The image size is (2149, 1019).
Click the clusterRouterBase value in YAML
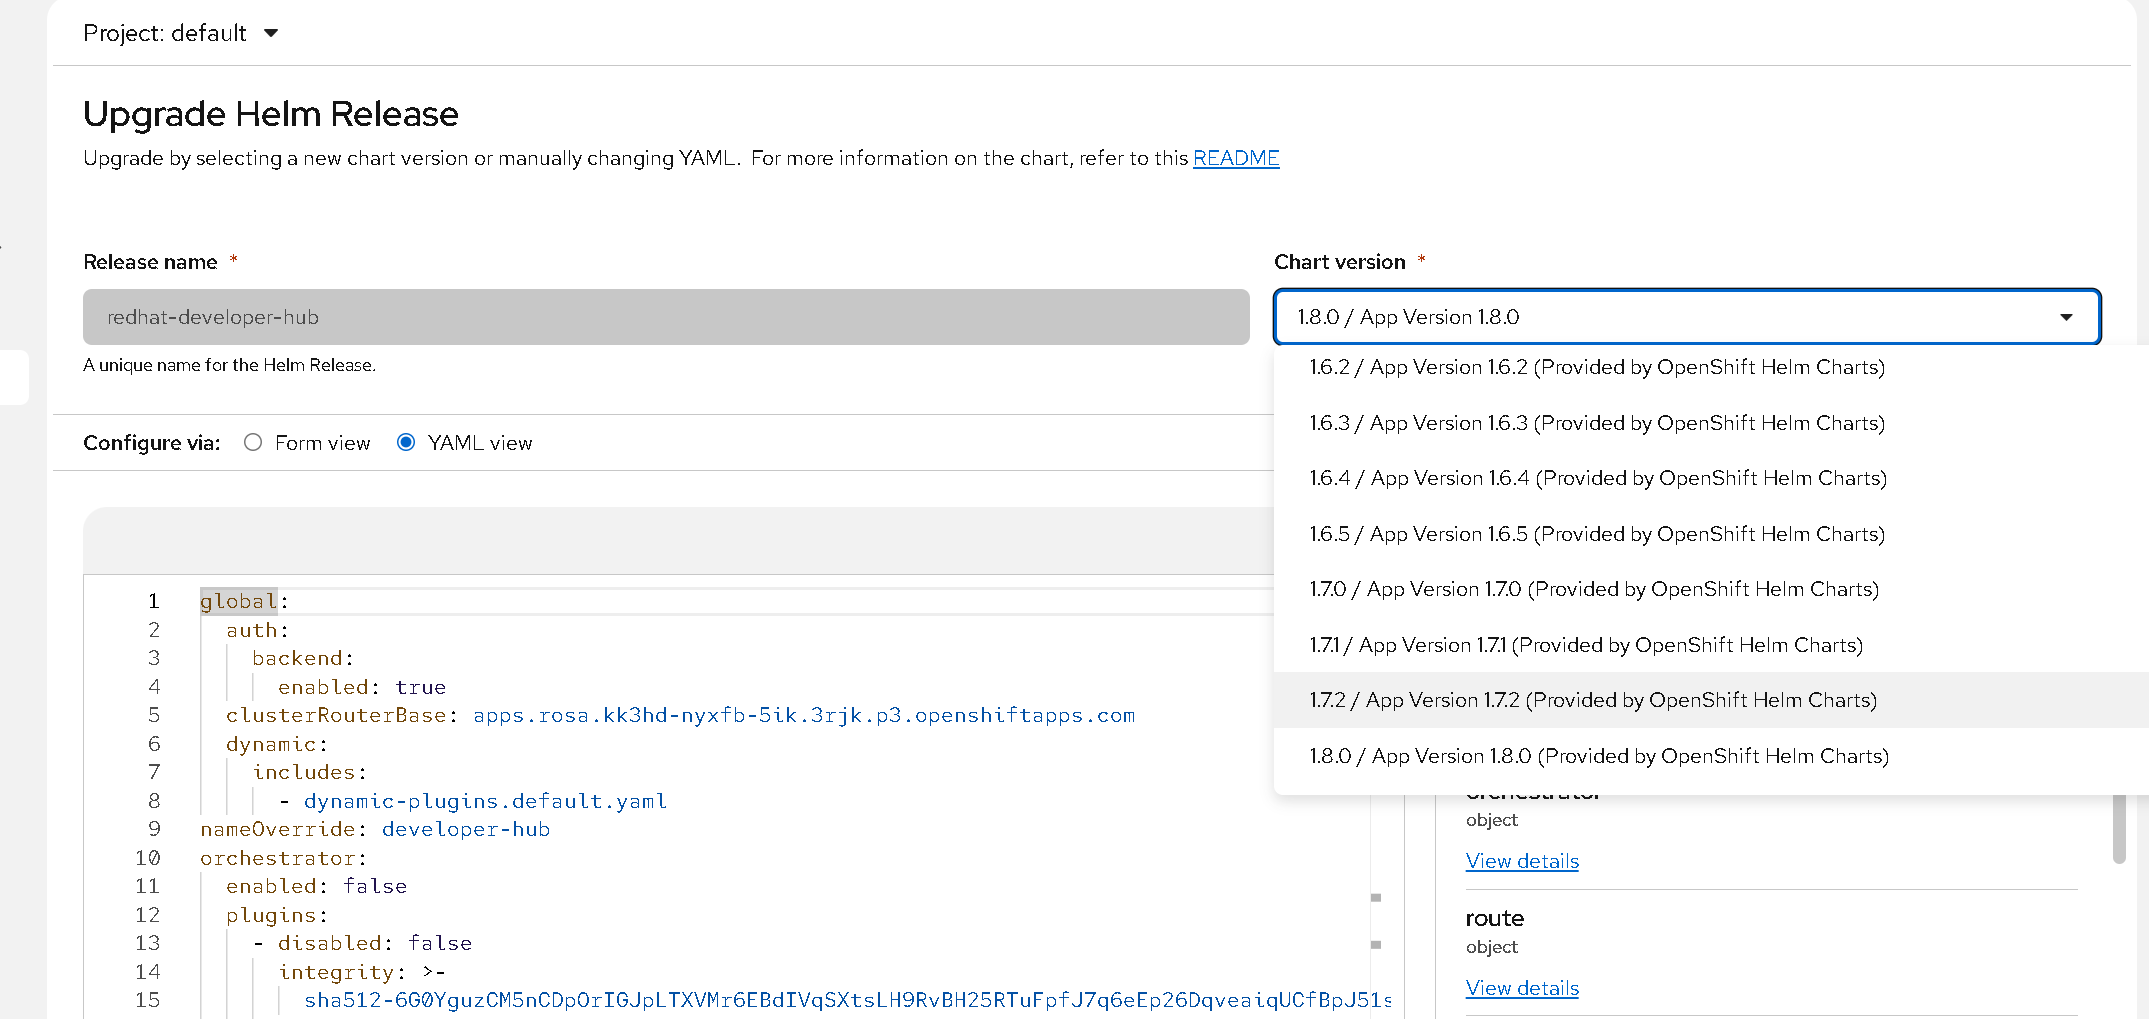point(803,715)
